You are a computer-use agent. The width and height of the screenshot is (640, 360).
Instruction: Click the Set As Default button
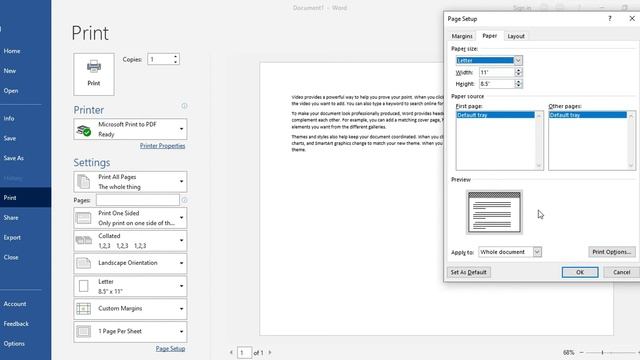point(469,272)
